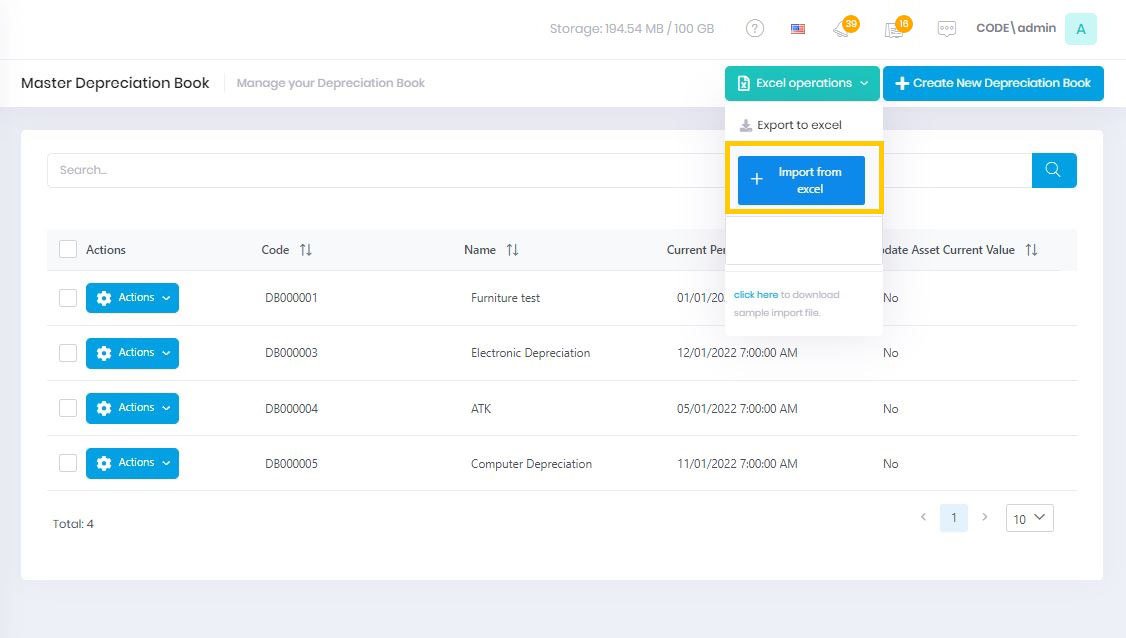This screenshot has height=638, width=1126.
Task: Open the chat bubble icon in header
Action: [x=946, y=29]
